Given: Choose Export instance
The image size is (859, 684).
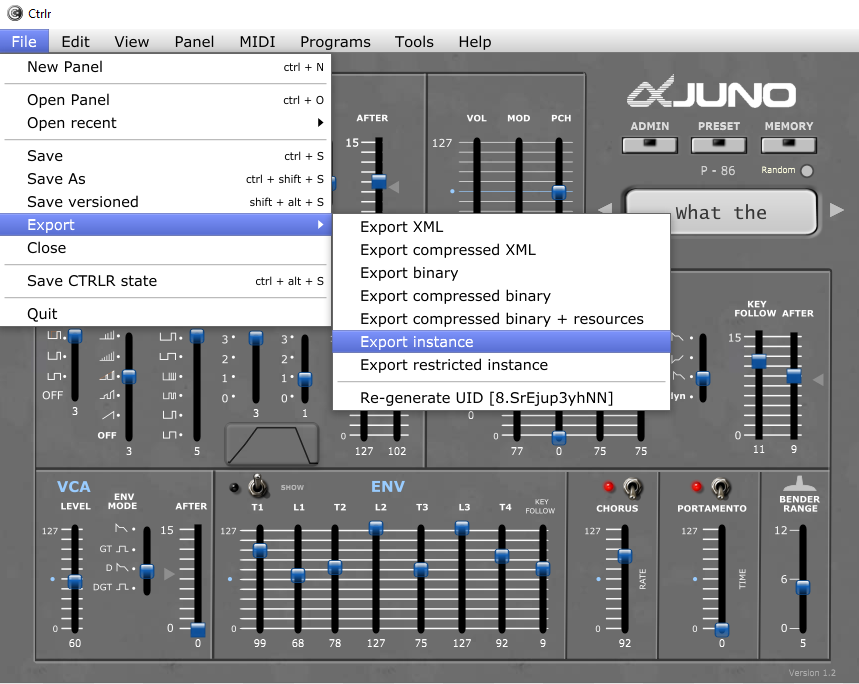Looking at the screenshot, I should [x=501, y=342].
